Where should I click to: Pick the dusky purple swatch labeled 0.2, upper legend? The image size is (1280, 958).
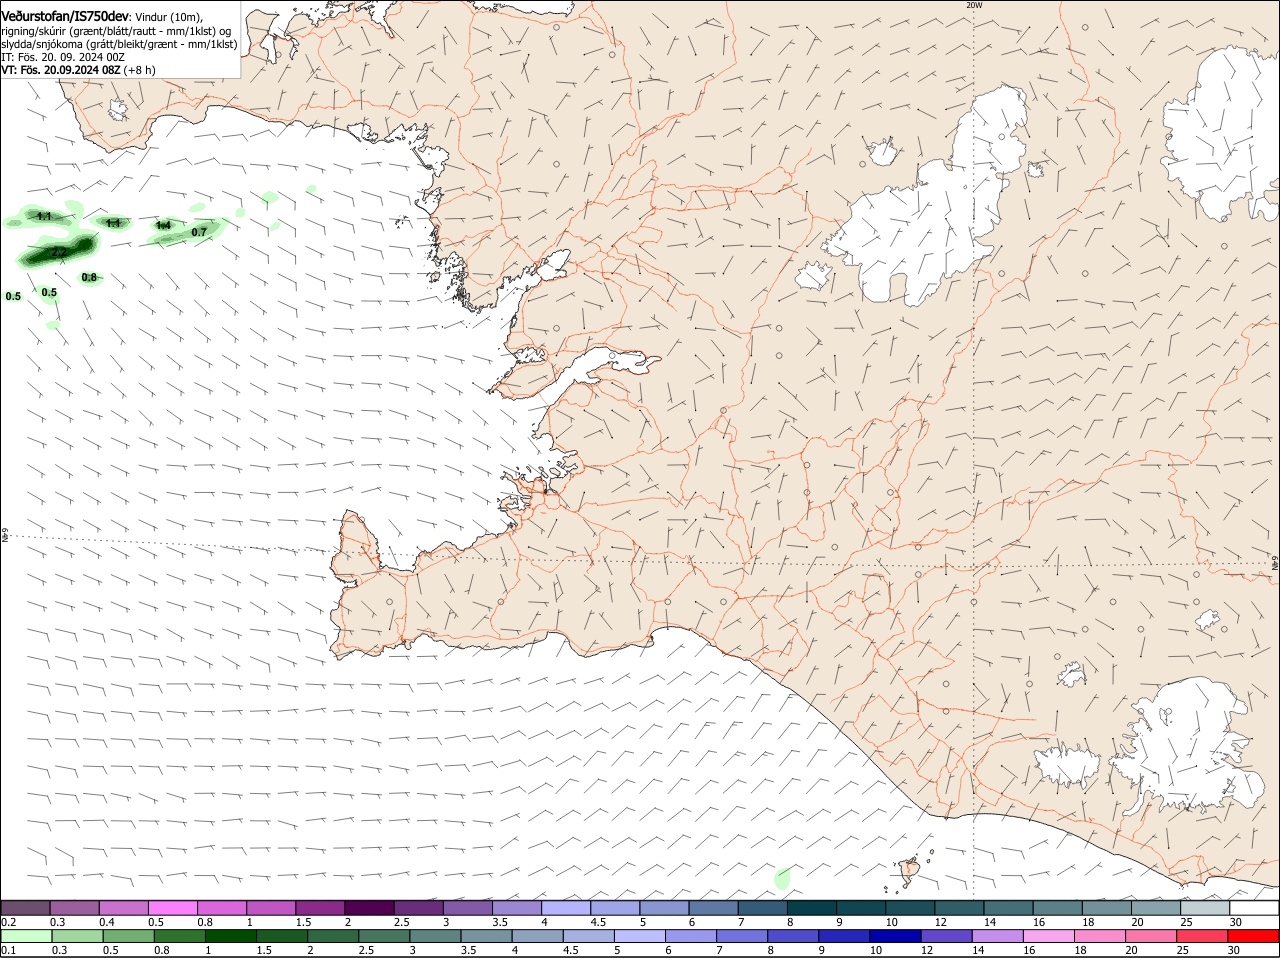pyautogui.click(x=25, y=907)
